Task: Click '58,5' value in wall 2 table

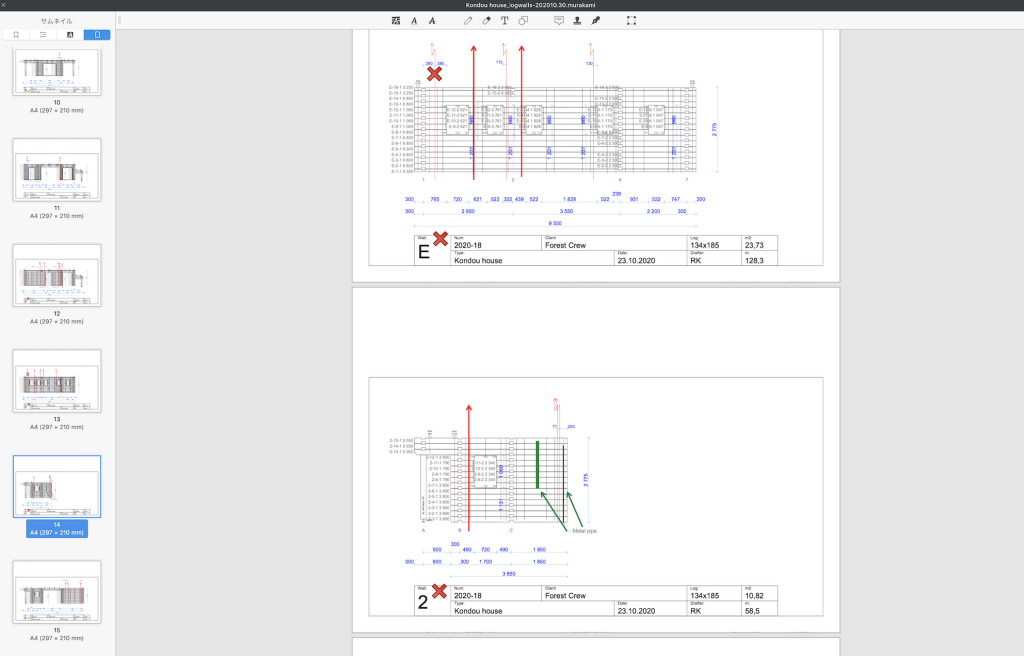Action: [x=752, y=611]
